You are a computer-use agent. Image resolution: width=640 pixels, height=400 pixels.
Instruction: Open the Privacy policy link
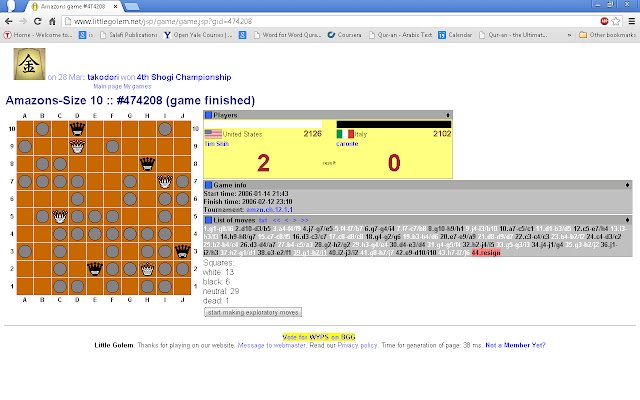[358, 345]
